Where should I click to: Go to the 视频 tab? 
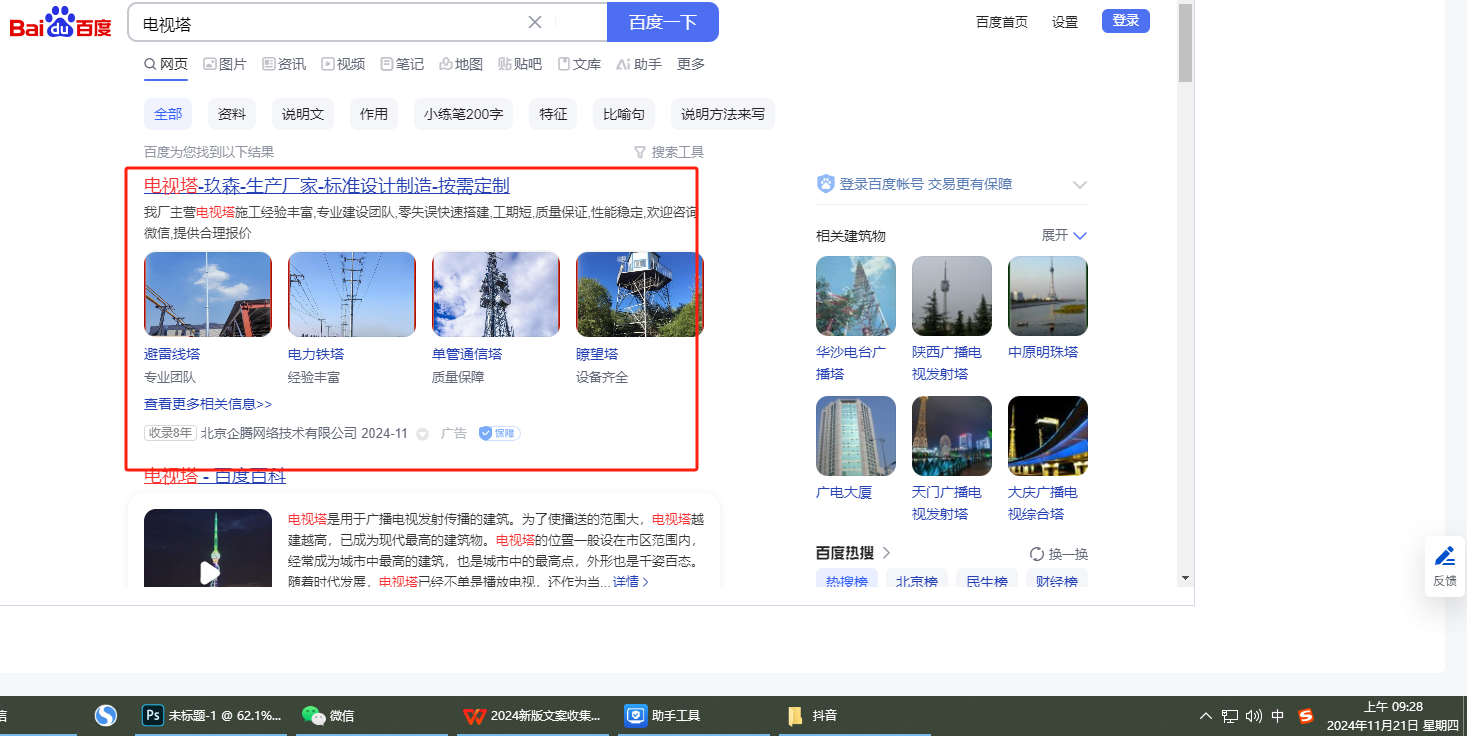(x=343, y=64)
